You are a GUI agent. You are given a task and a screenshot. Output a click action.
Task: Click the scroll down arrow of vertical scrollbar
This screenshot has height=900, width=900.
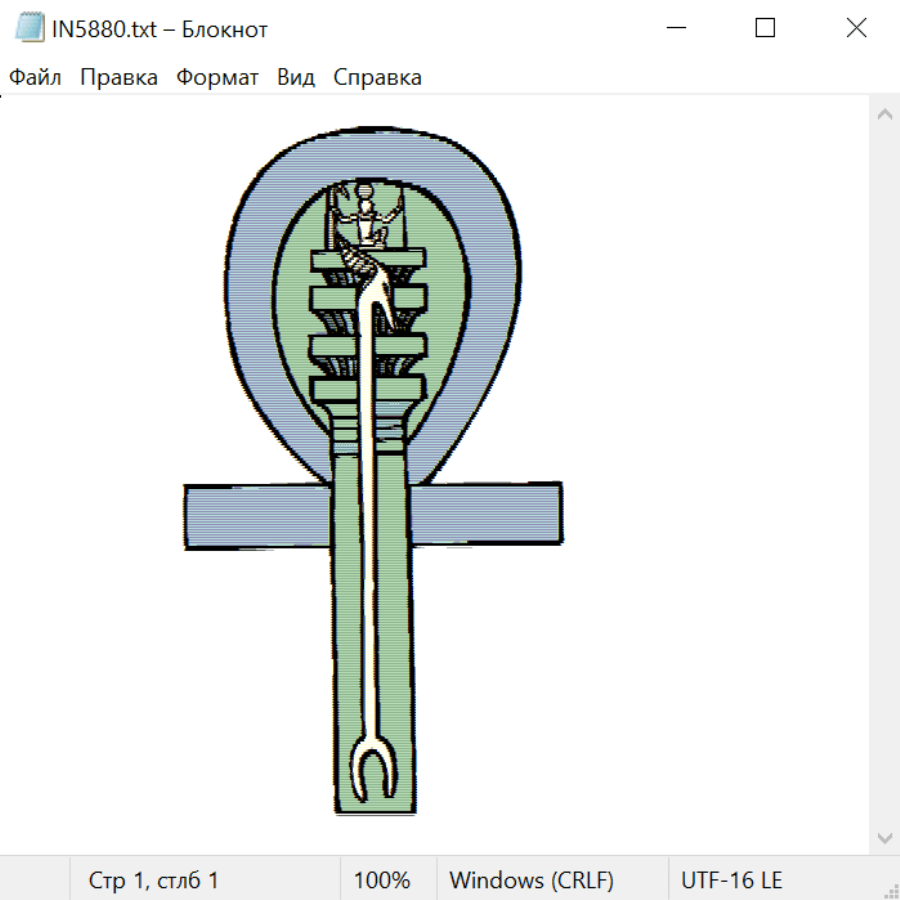click(884, 837)
